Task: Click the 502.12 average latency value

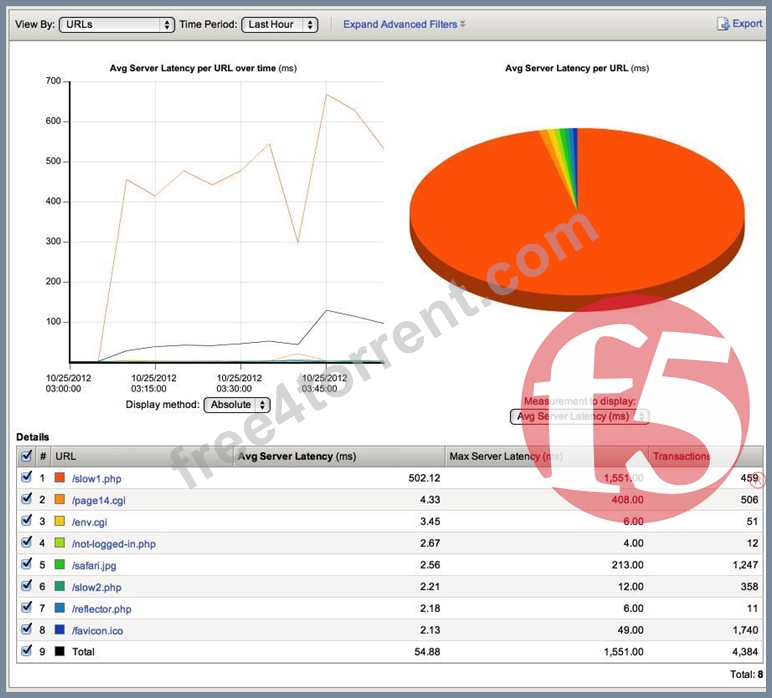Action: pos(424,478)
